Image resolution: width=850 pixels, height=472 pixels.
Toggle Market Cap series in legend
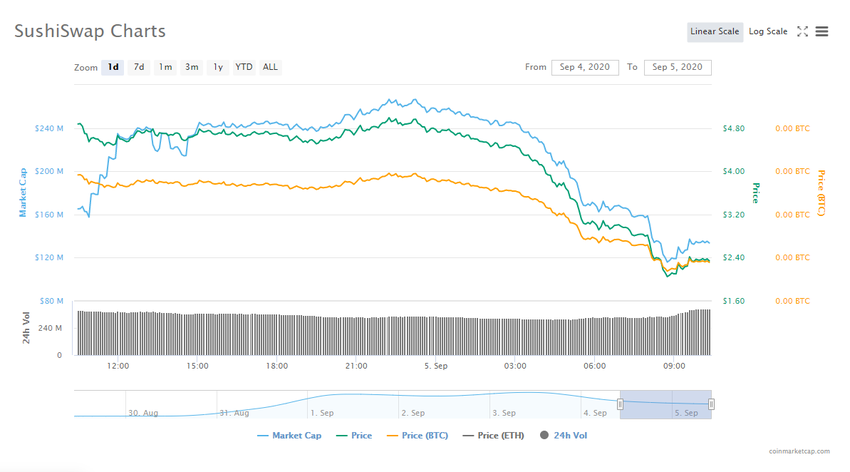(x=289, y=435)
